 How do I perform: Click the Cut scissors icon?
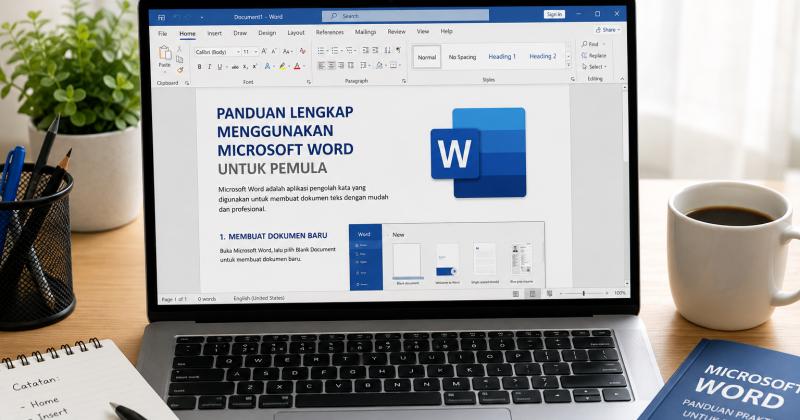coord(179,48)
